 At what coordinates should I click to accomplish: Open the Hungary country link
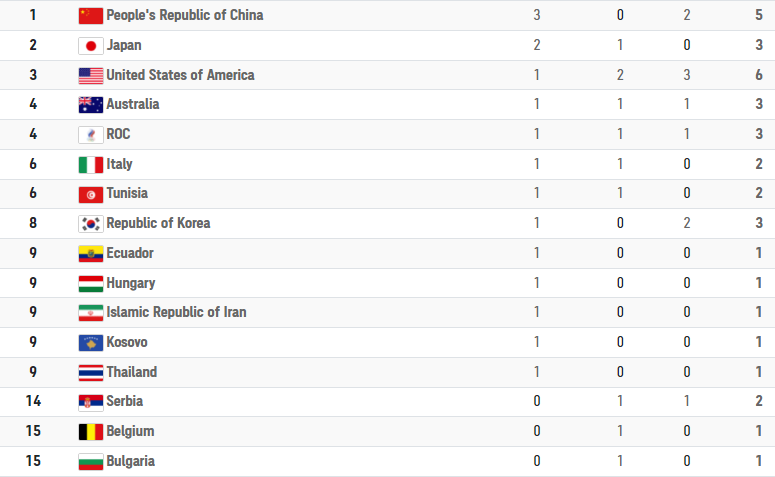tap(130, 283)
